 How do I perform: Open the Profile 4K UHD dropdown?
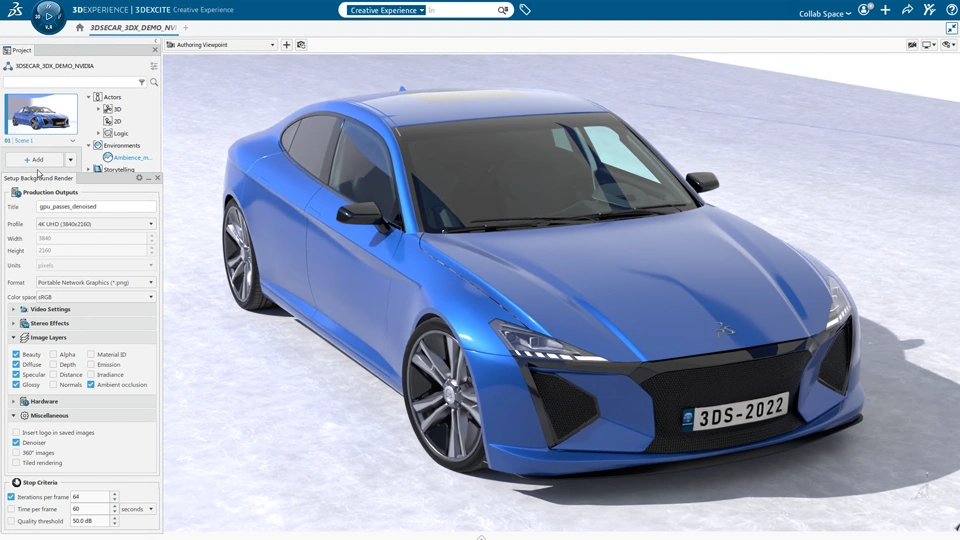96,224
